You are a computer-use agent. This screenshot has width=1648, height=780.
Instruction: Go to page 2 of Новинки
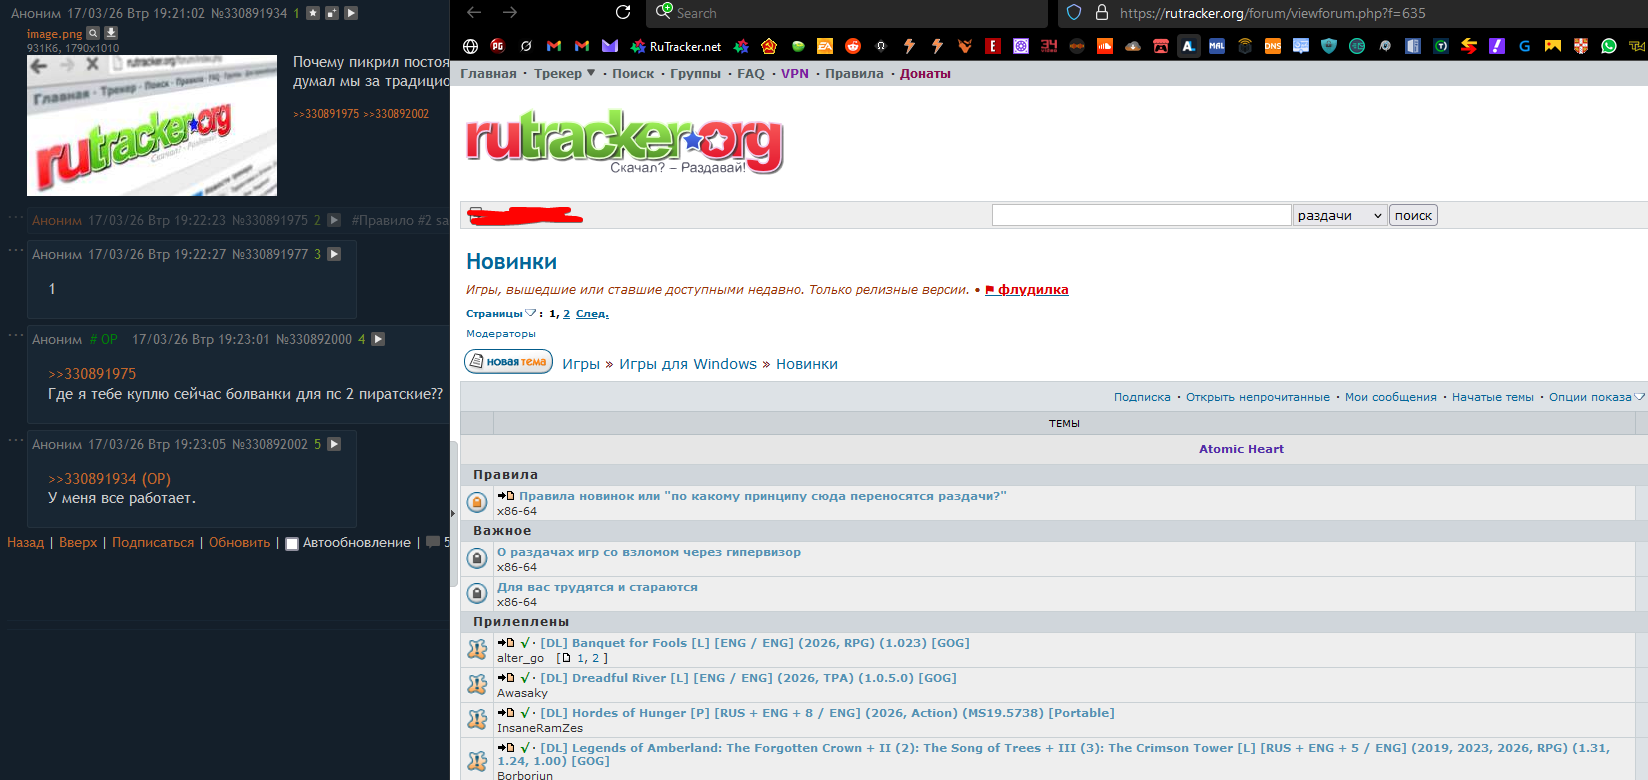(x=566, y=314)
